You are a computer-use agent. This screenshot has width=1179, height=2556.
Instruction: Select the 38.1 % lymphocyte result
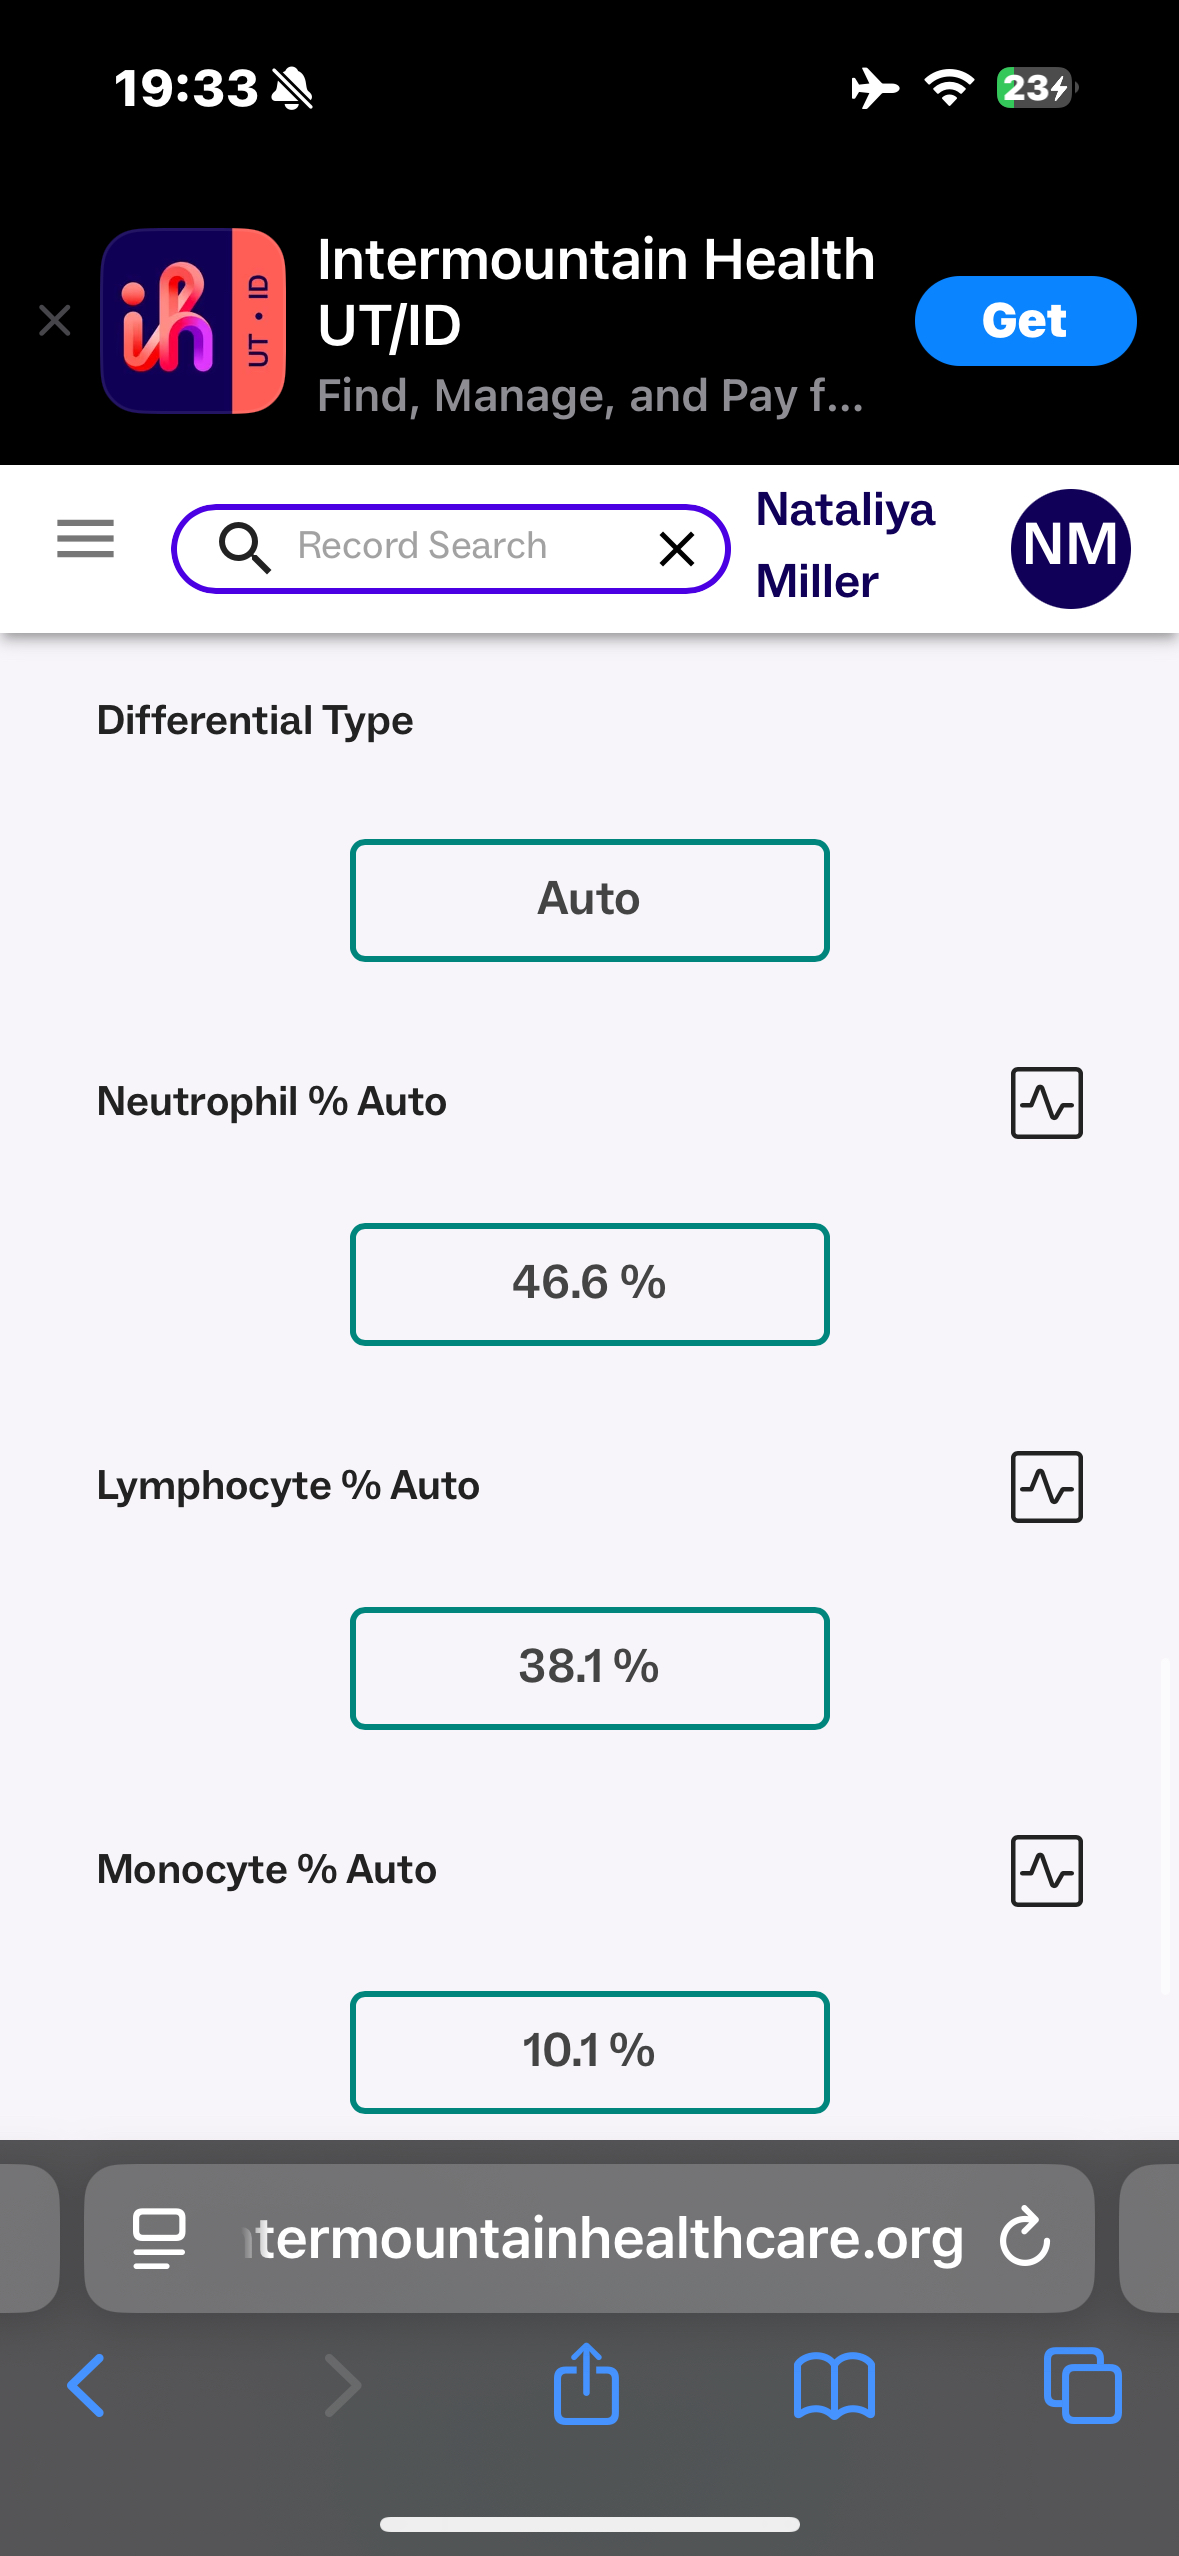click(x=589, y=1668)
